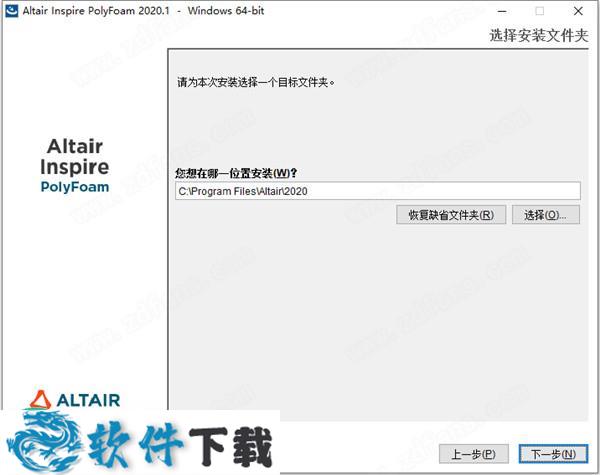600x475 pixels.
Task: Click the installer app icon in title bar
Action: [11, 11]
